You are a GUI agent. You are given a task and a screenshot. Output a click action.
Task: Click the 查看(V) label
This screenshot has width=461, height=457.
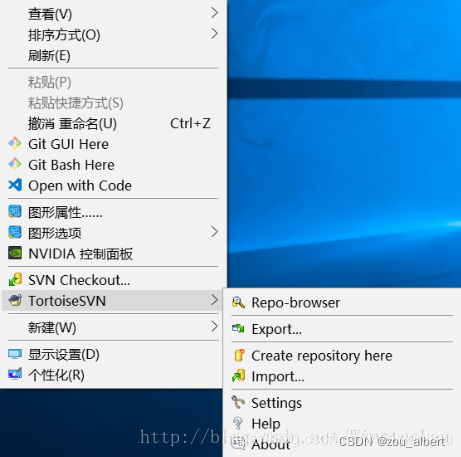(x=50, y=14)
